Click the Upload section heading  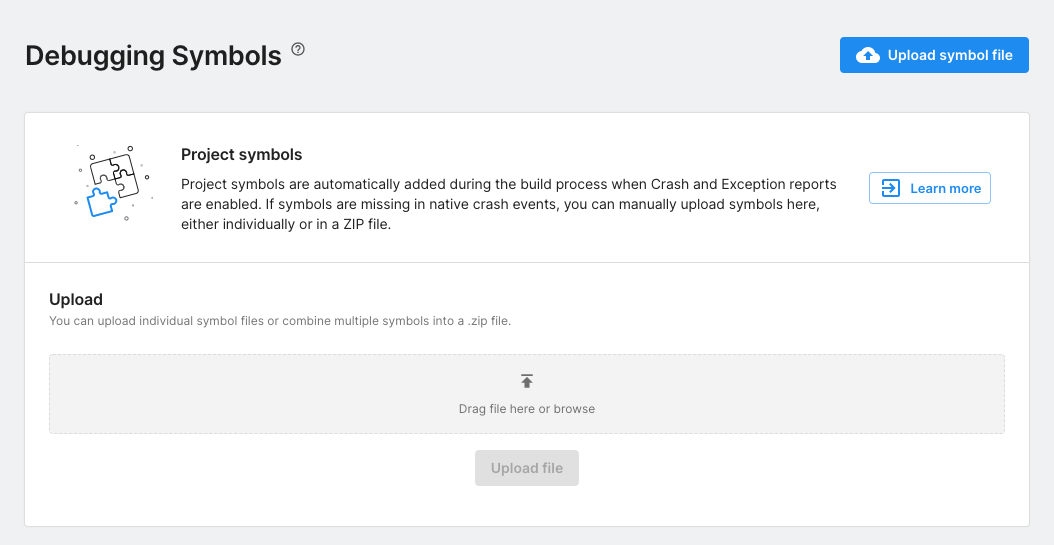coord(76,299)
